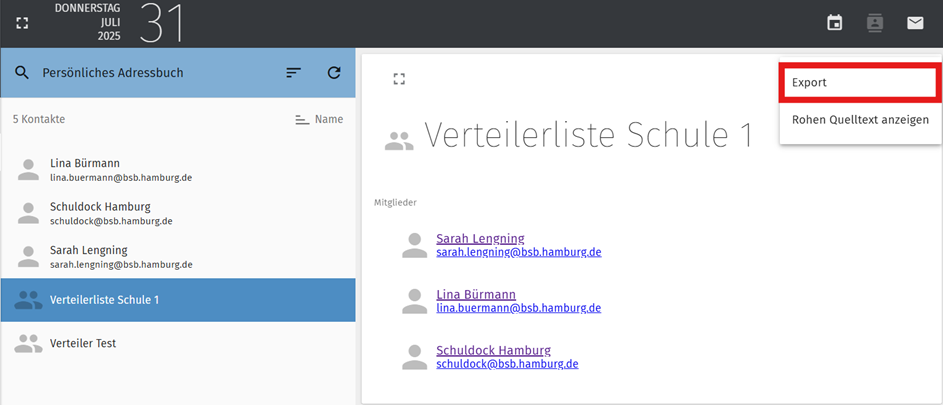Toggle fullscreen icon in top bar
Image resolution: width=943 pixels, height=405 pixels.
22,23
